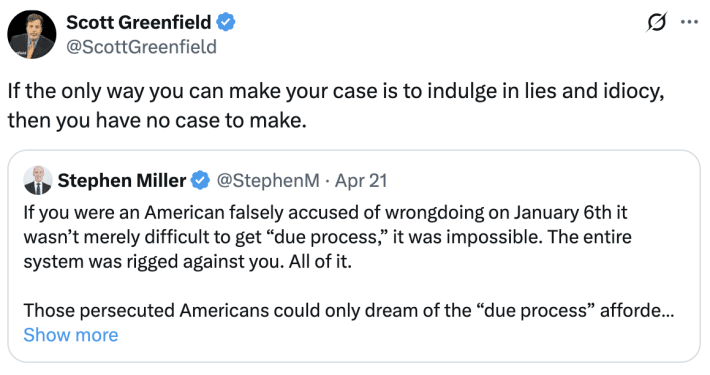Image resolution: width=710 pixels, height=375 pixels.
Task: Click main post text about lies and idiocy
Action: point(336,91)
